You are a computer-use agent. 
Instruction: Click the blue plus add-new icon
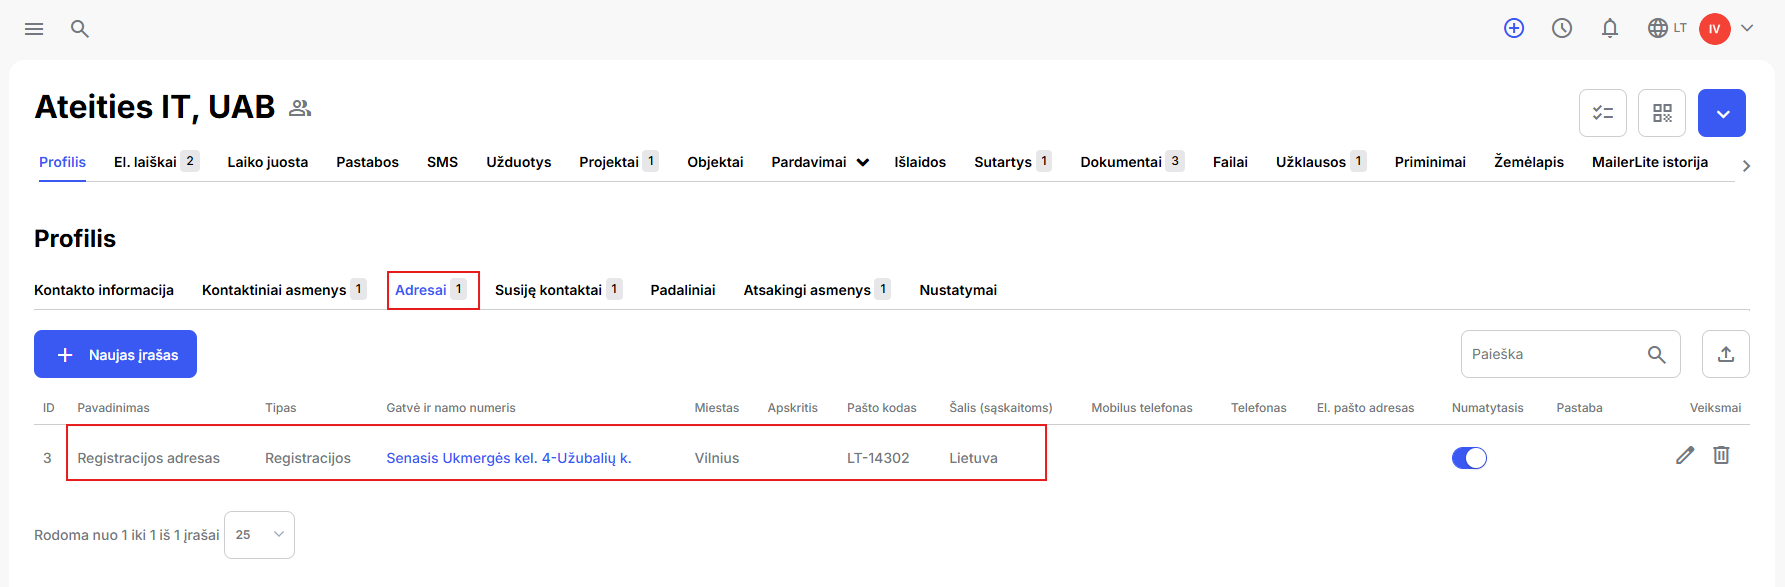pyautogui.click(x=1514, y=28)
